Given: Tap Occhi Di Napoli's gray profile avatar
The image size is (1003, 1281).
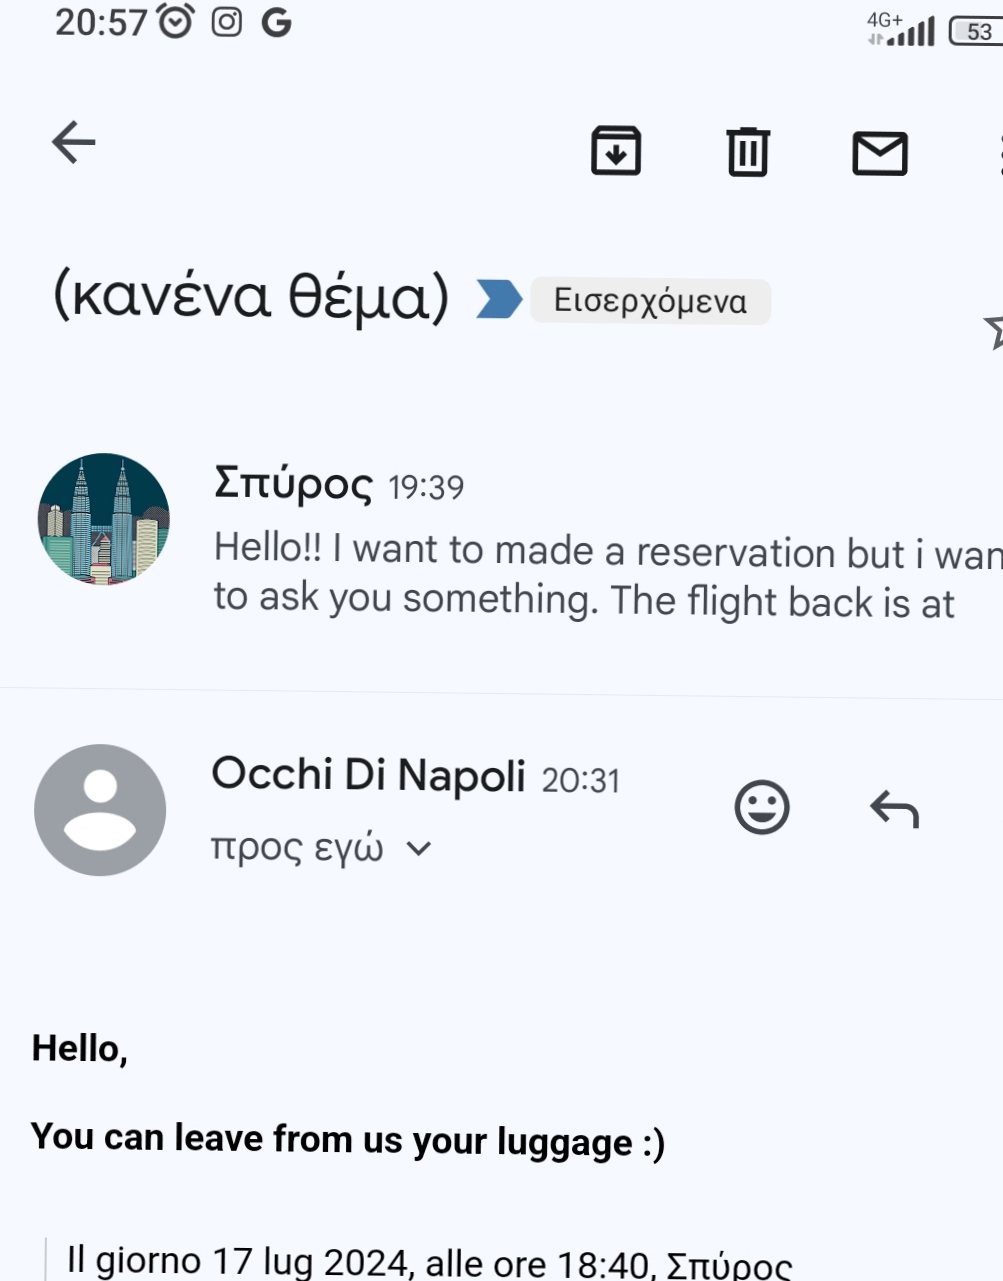Looking at the screenshot, I should 100,810.
